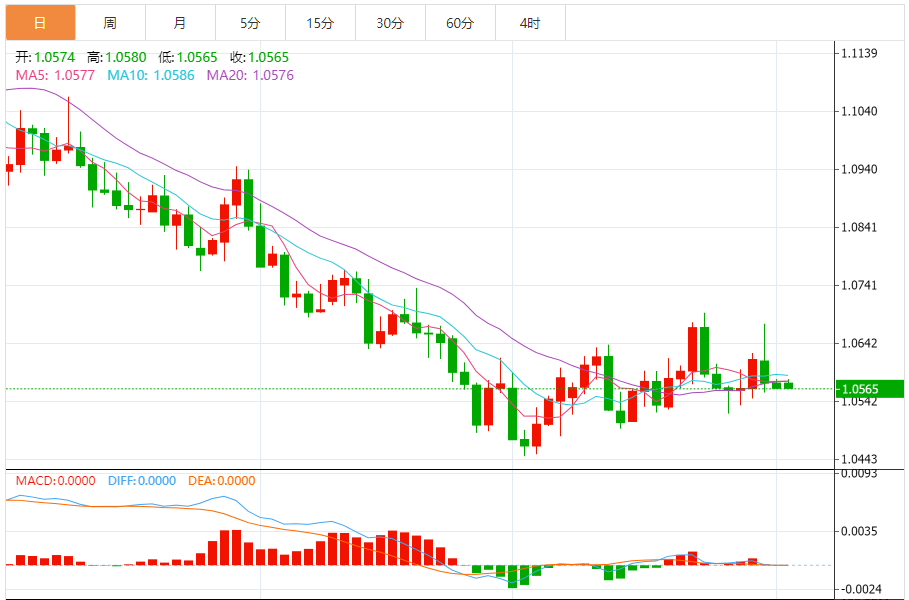Screen dimensions: 909x600
Task: Switch to the 周 weekly tab
Action: tap(110, 23)
